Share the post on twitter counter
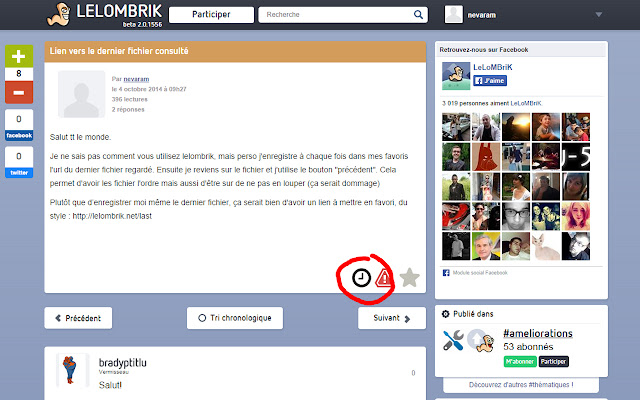This screenshot has height=400, width=640. tap(19, 162)
